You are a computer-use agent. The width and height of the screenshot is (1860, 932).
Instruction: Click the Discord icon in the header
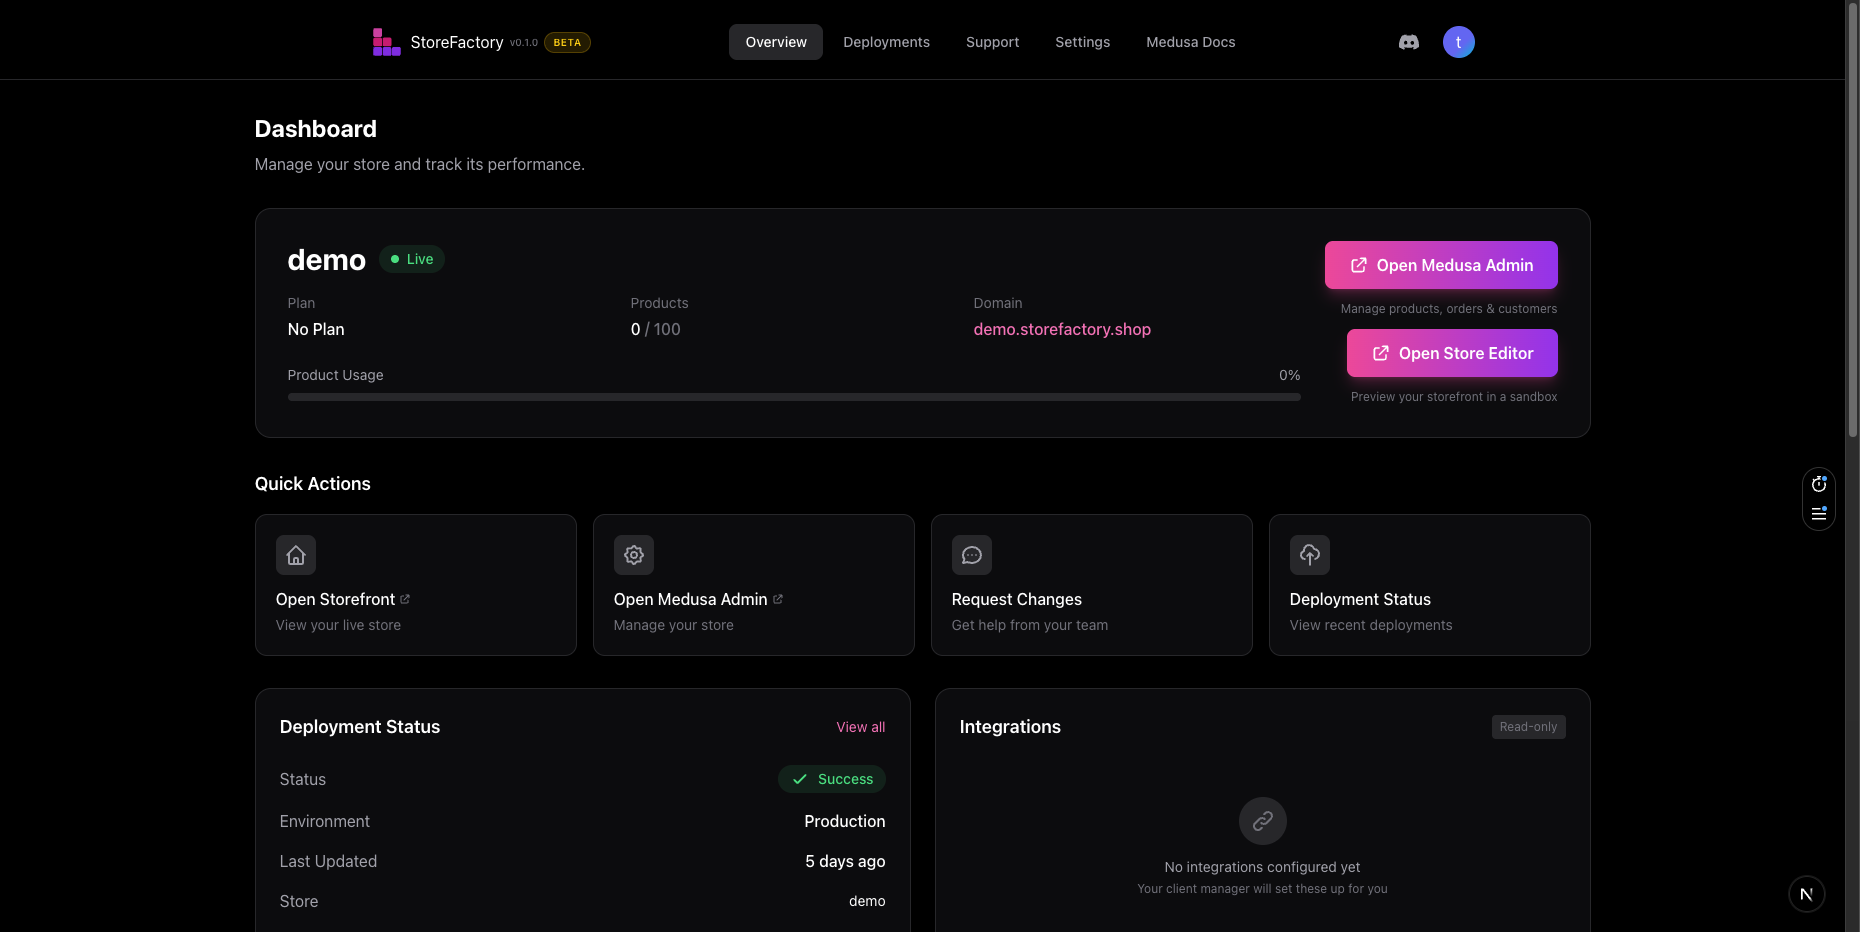(1408, 42)
